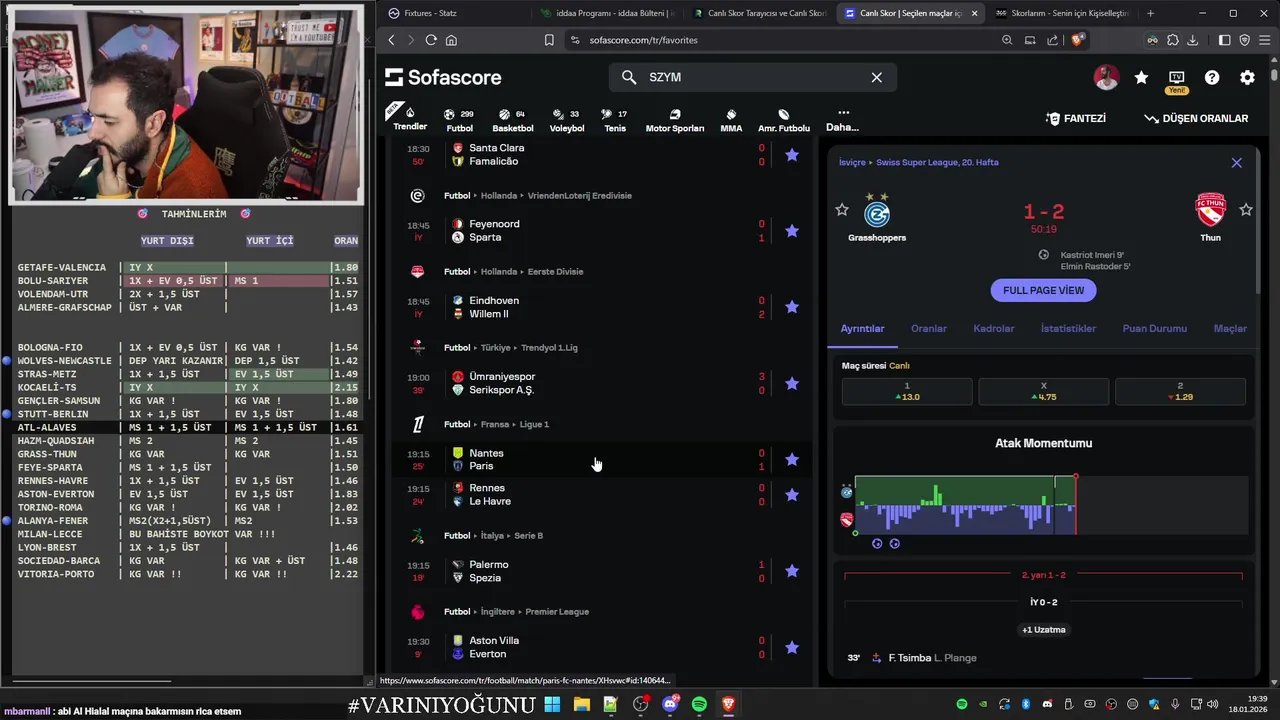Select the home win odds 13.0

coord(907,391)
